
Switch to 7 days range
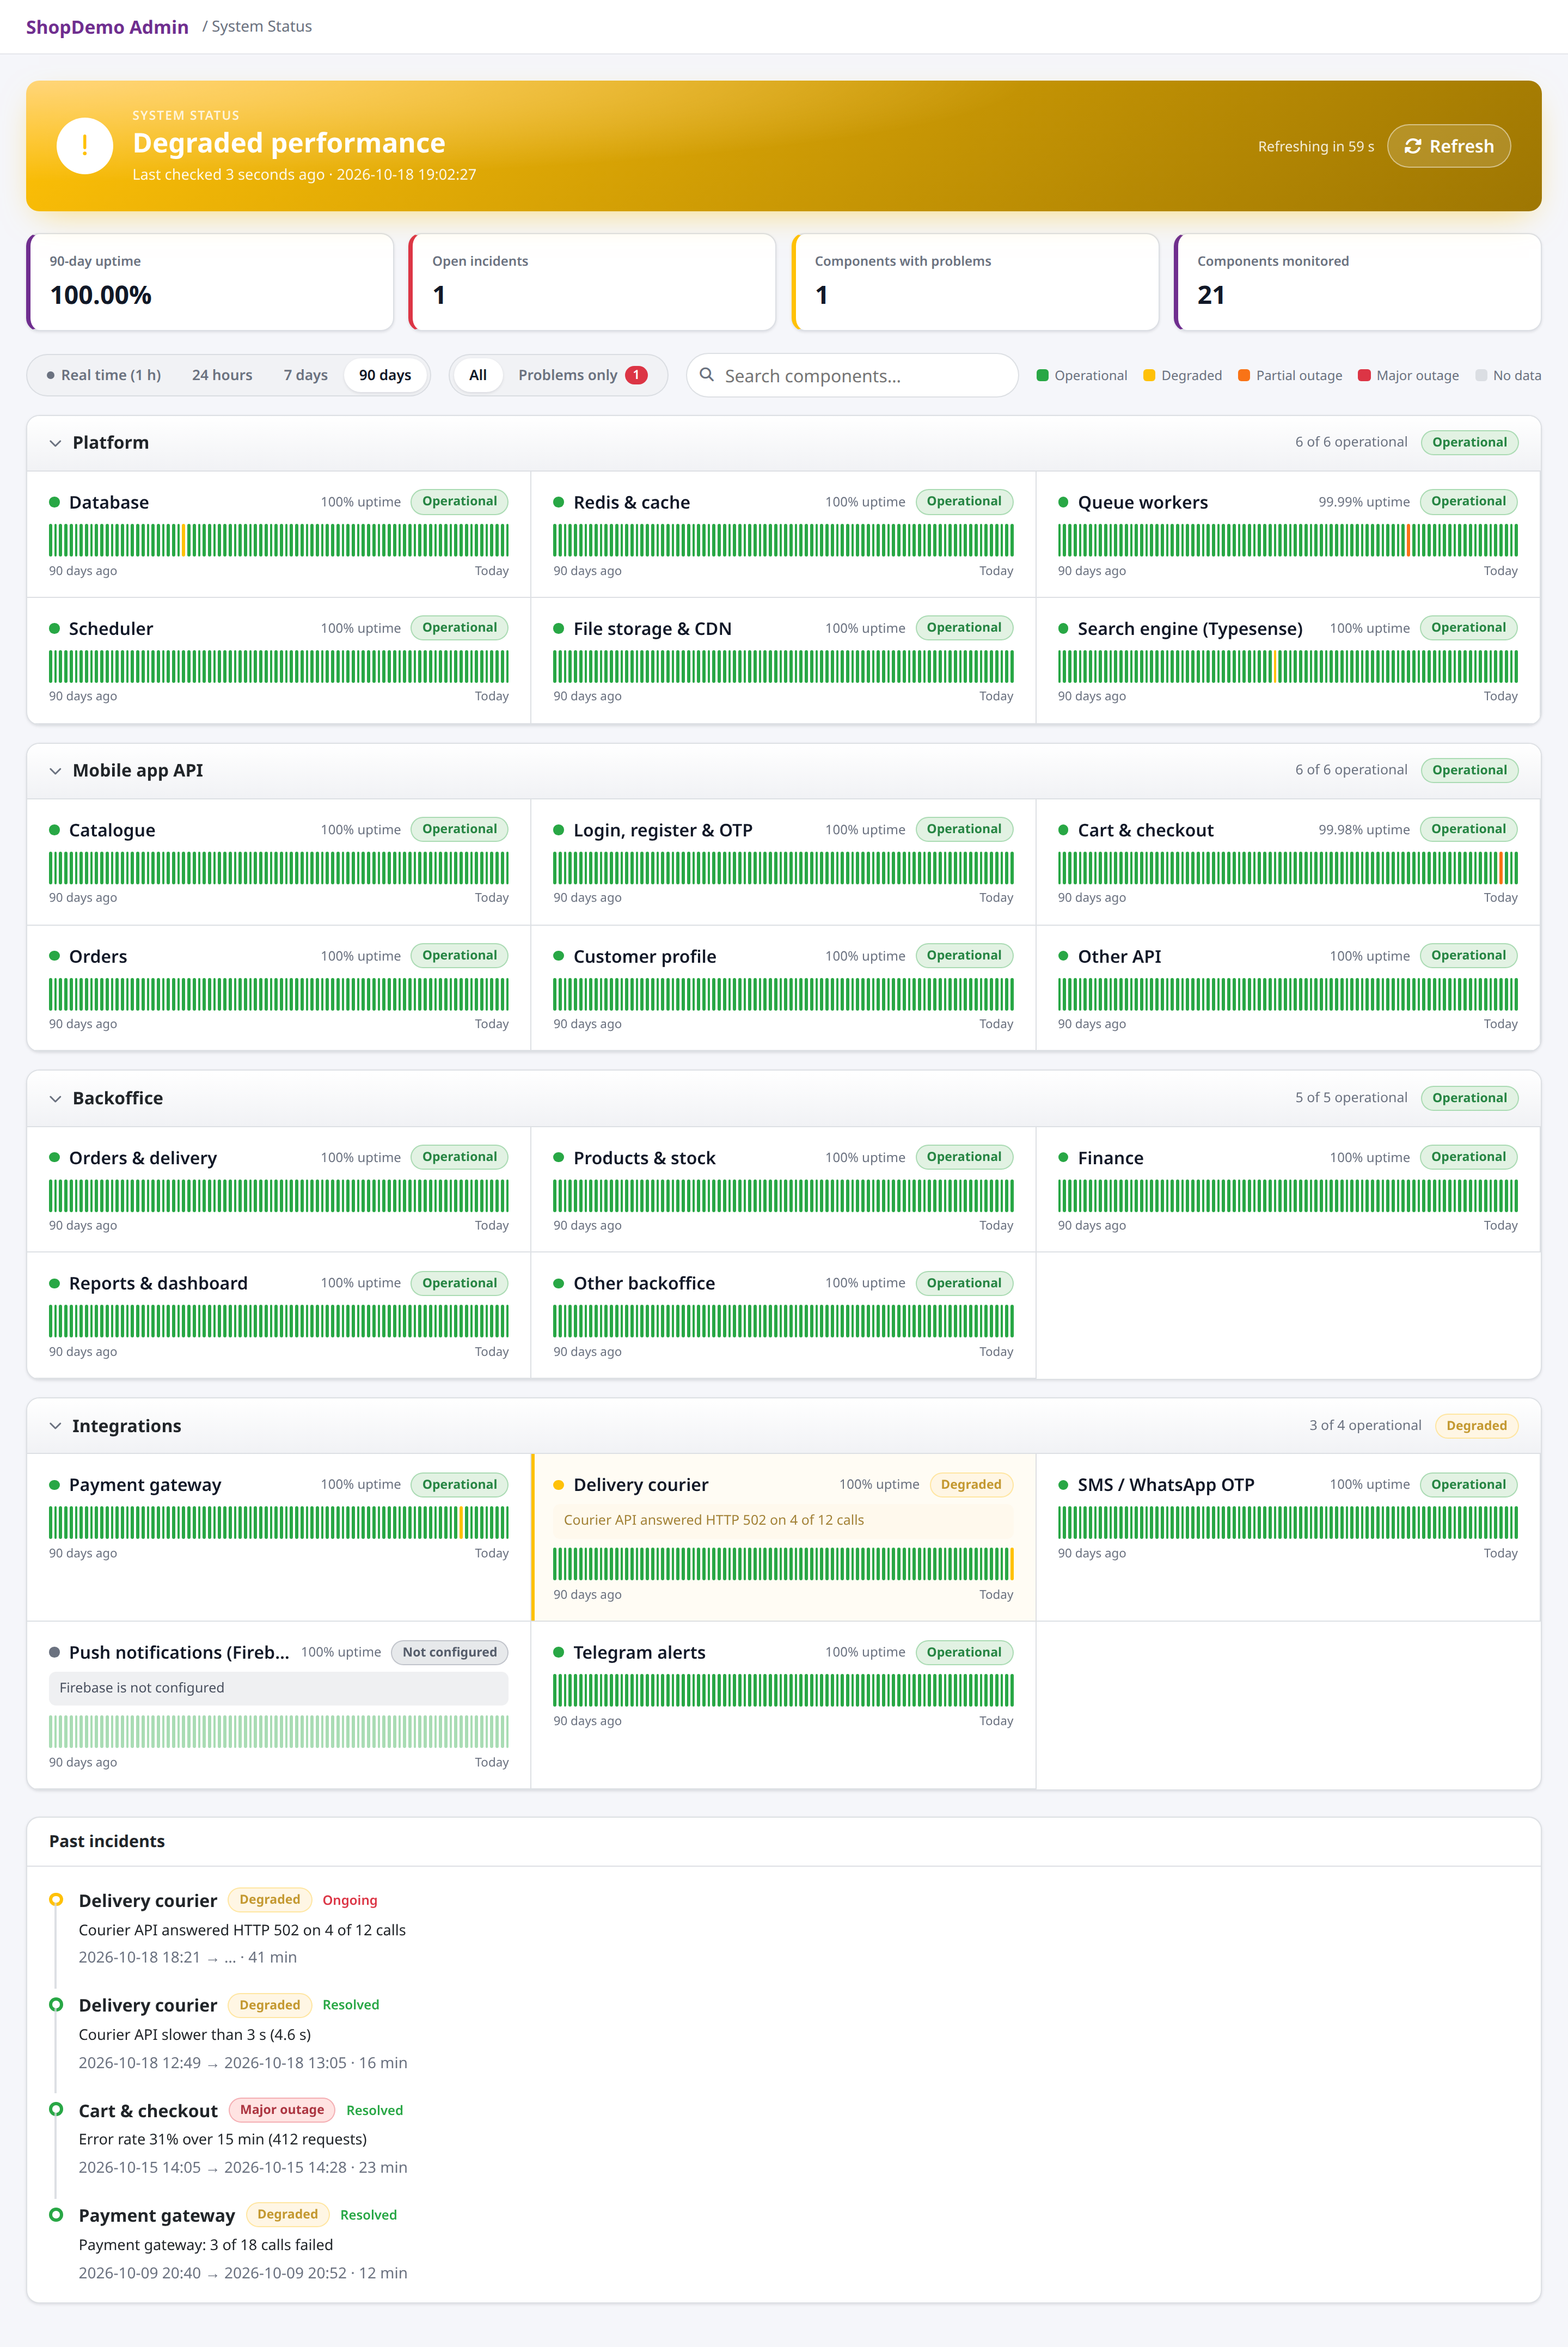(305, 375)
